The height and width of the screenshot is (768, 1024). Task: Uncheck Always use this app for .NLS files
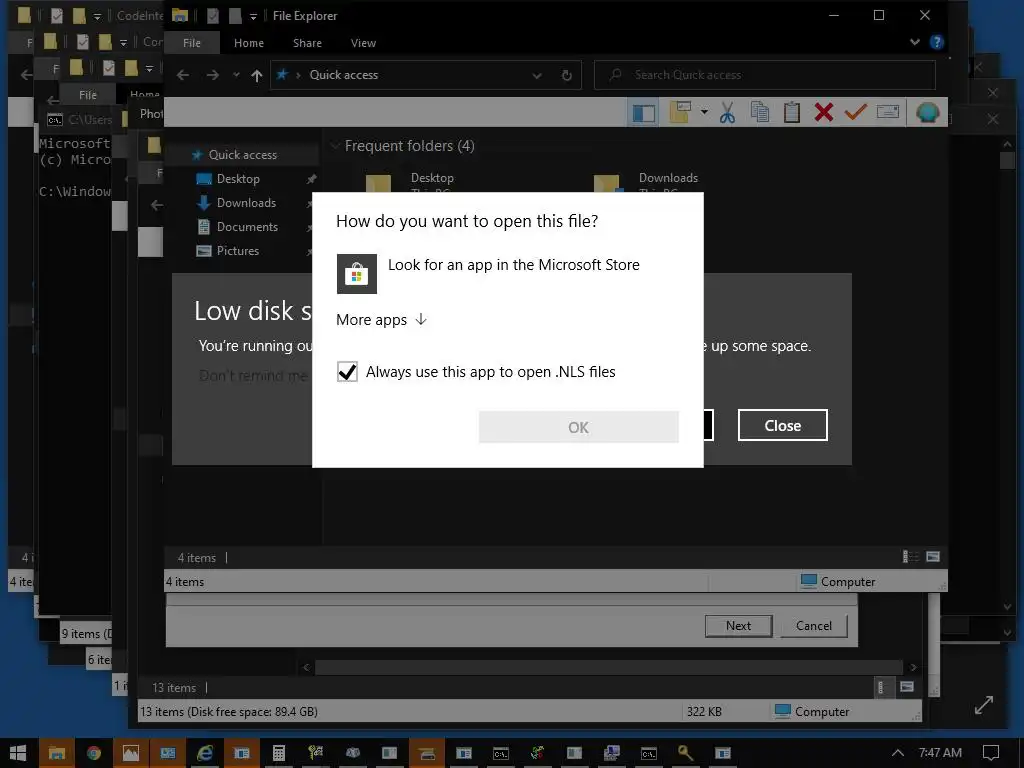point(347,372)
